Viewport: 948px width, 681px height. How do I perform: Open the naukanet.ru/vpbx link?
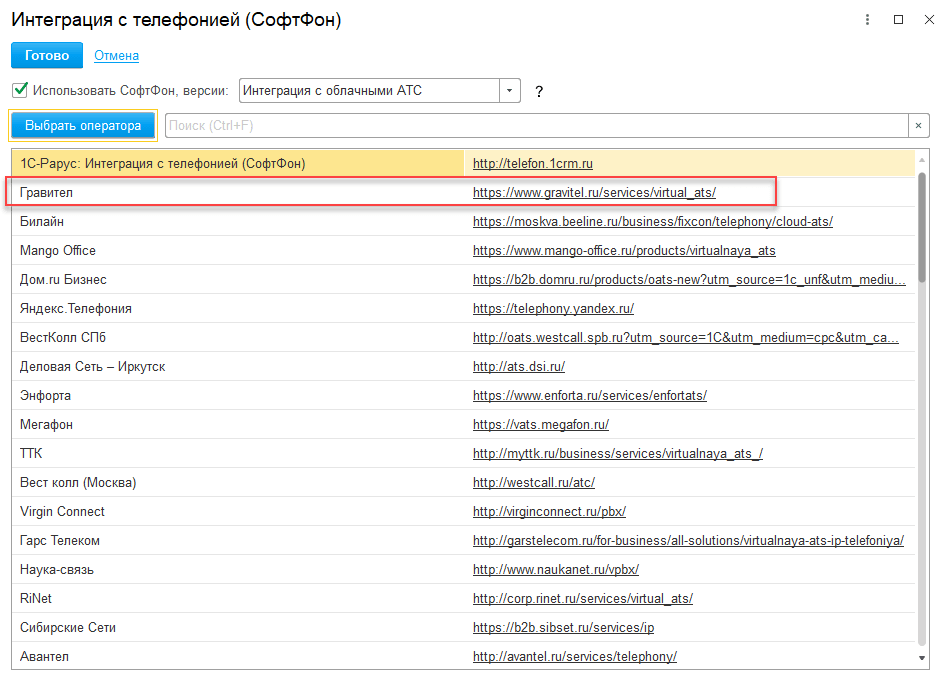[556, 570]
